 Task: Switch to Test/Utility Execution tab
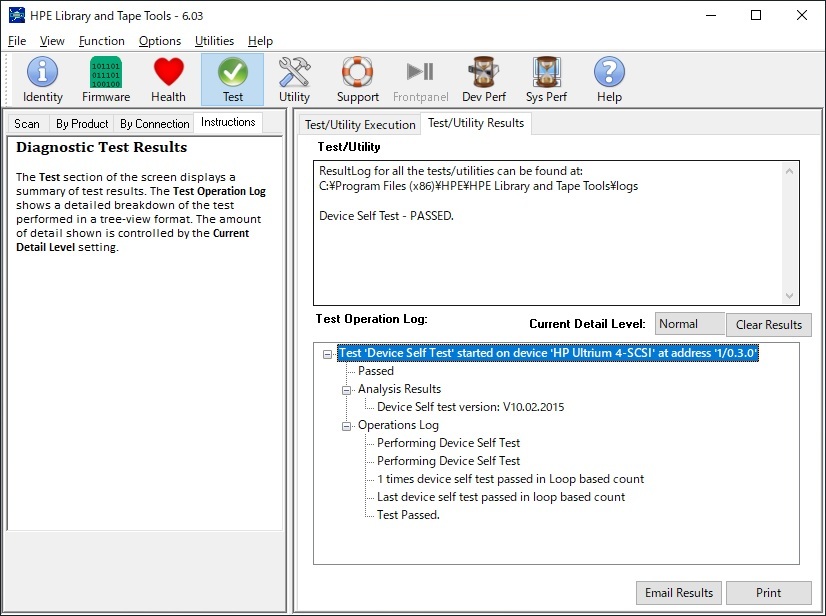point(360,125)
